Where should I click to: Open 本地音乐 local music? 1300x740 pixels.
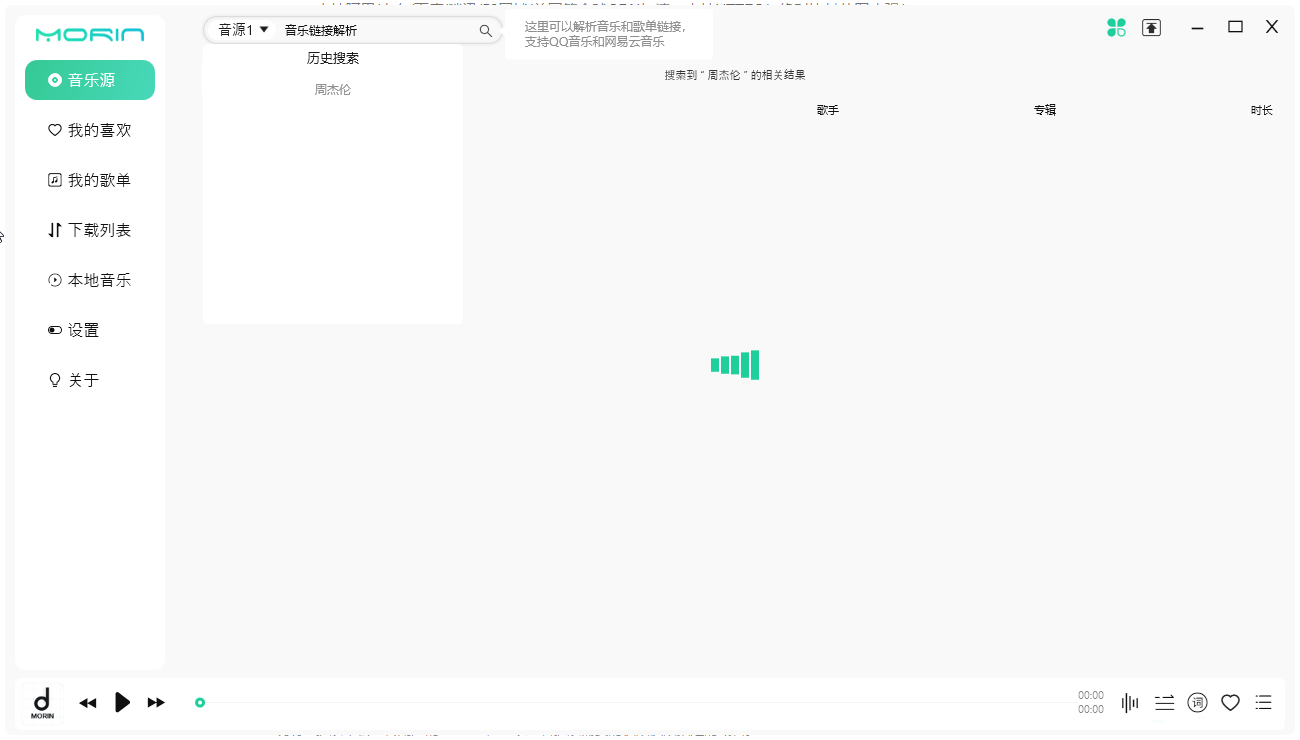pyautogui.click(x=90, y=280)
